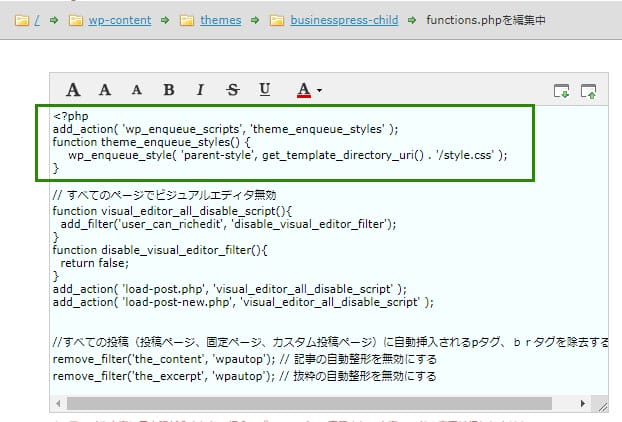Choose the smallest font size A icon
This screenshot has width=622, height=422.
point(136,91)
